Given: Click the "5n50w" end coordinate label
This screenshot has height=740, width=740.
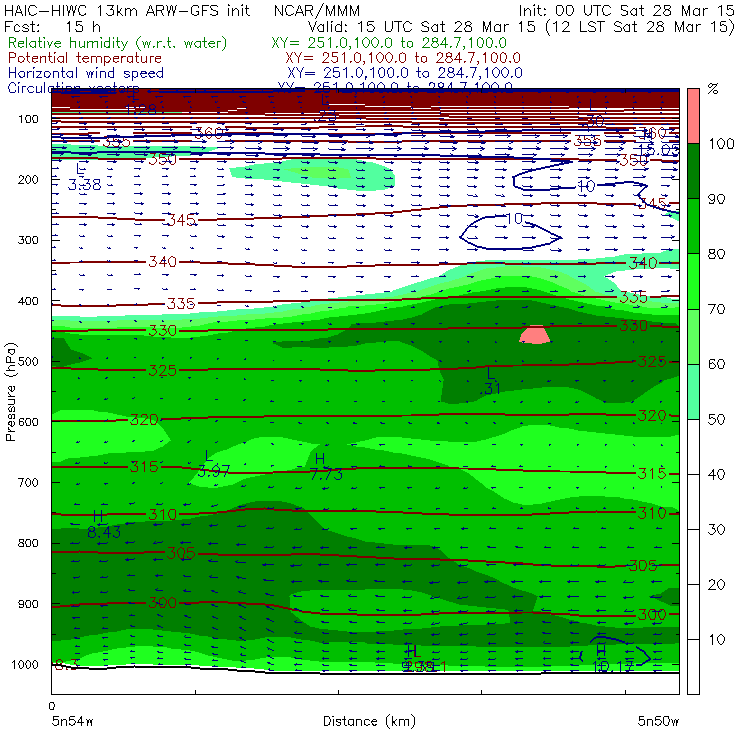Looking at the screenshot, I should (658, 721).
